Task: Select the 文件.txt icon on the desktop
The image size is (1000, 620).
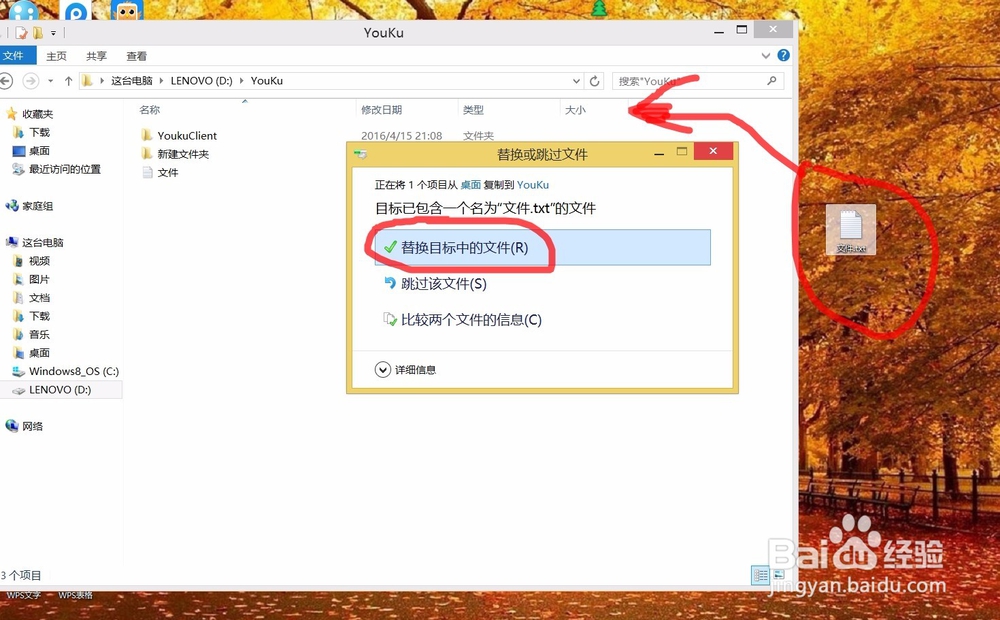Action: click(x=851, y=230)
